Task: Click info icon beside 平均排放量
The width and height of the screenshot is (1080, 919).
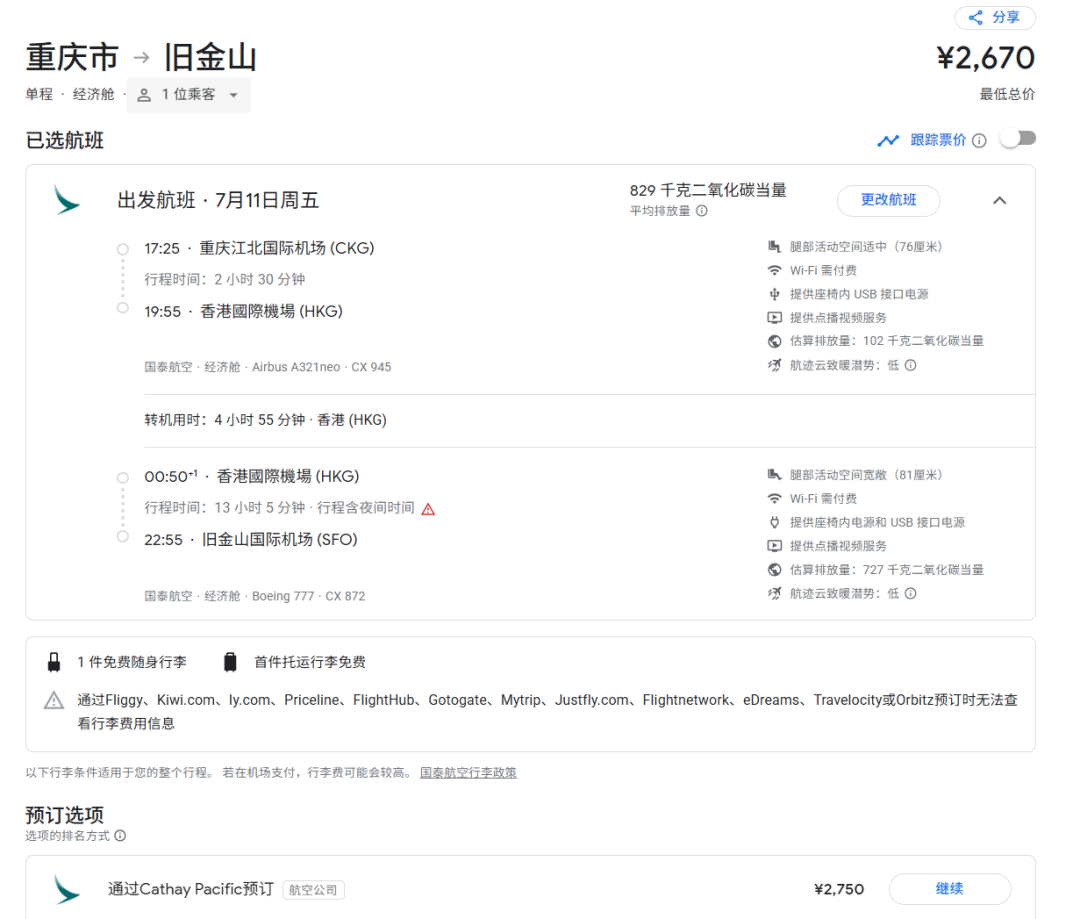Action: pos(702,211)
